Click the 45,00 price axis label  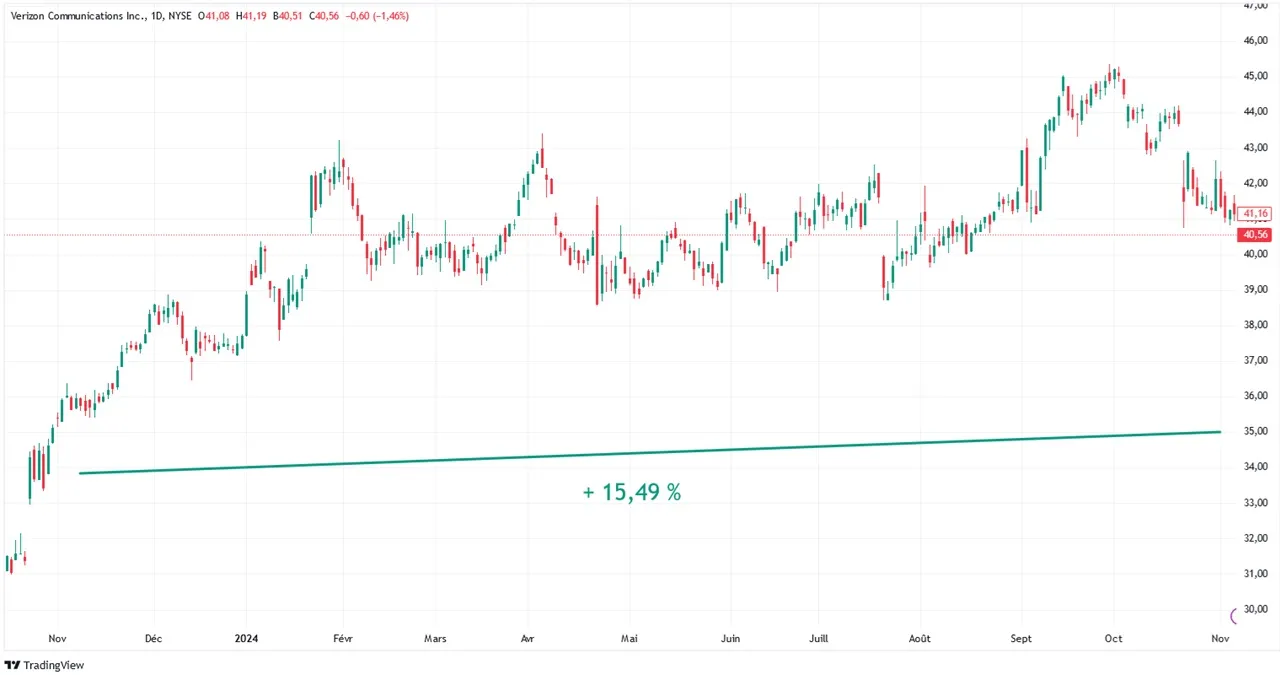point(1256,76)
